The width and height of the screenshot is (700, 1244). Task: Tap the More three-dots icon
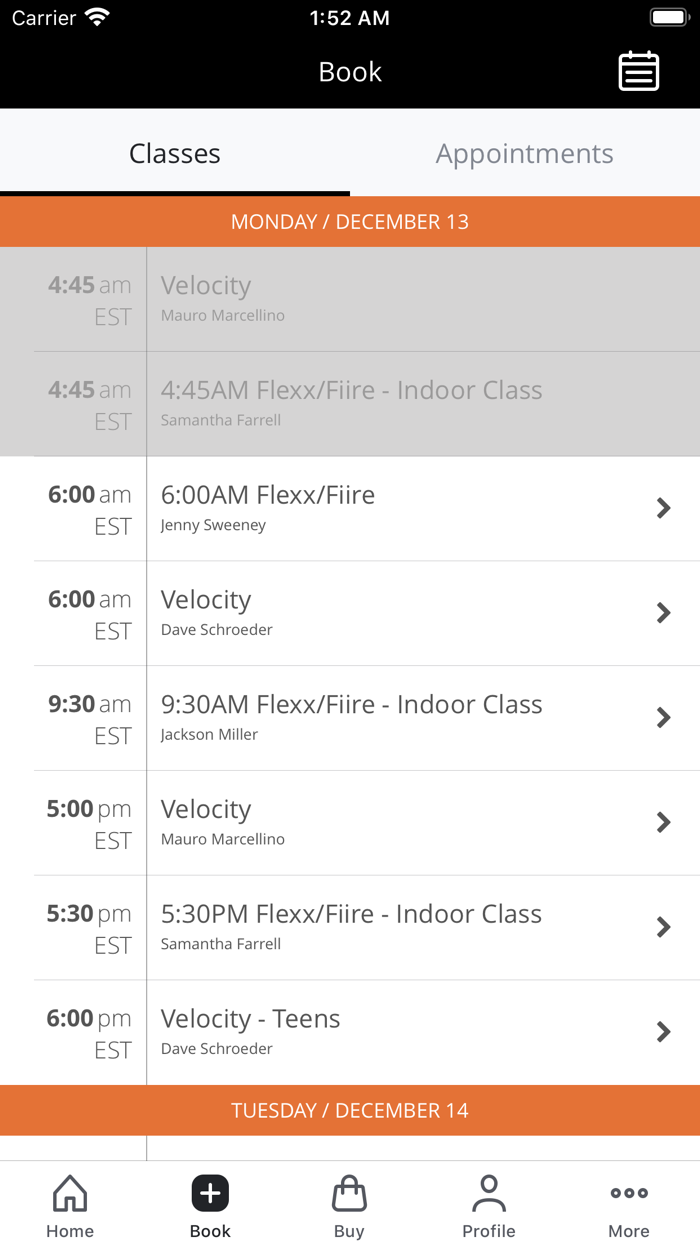pos(629,1193)
